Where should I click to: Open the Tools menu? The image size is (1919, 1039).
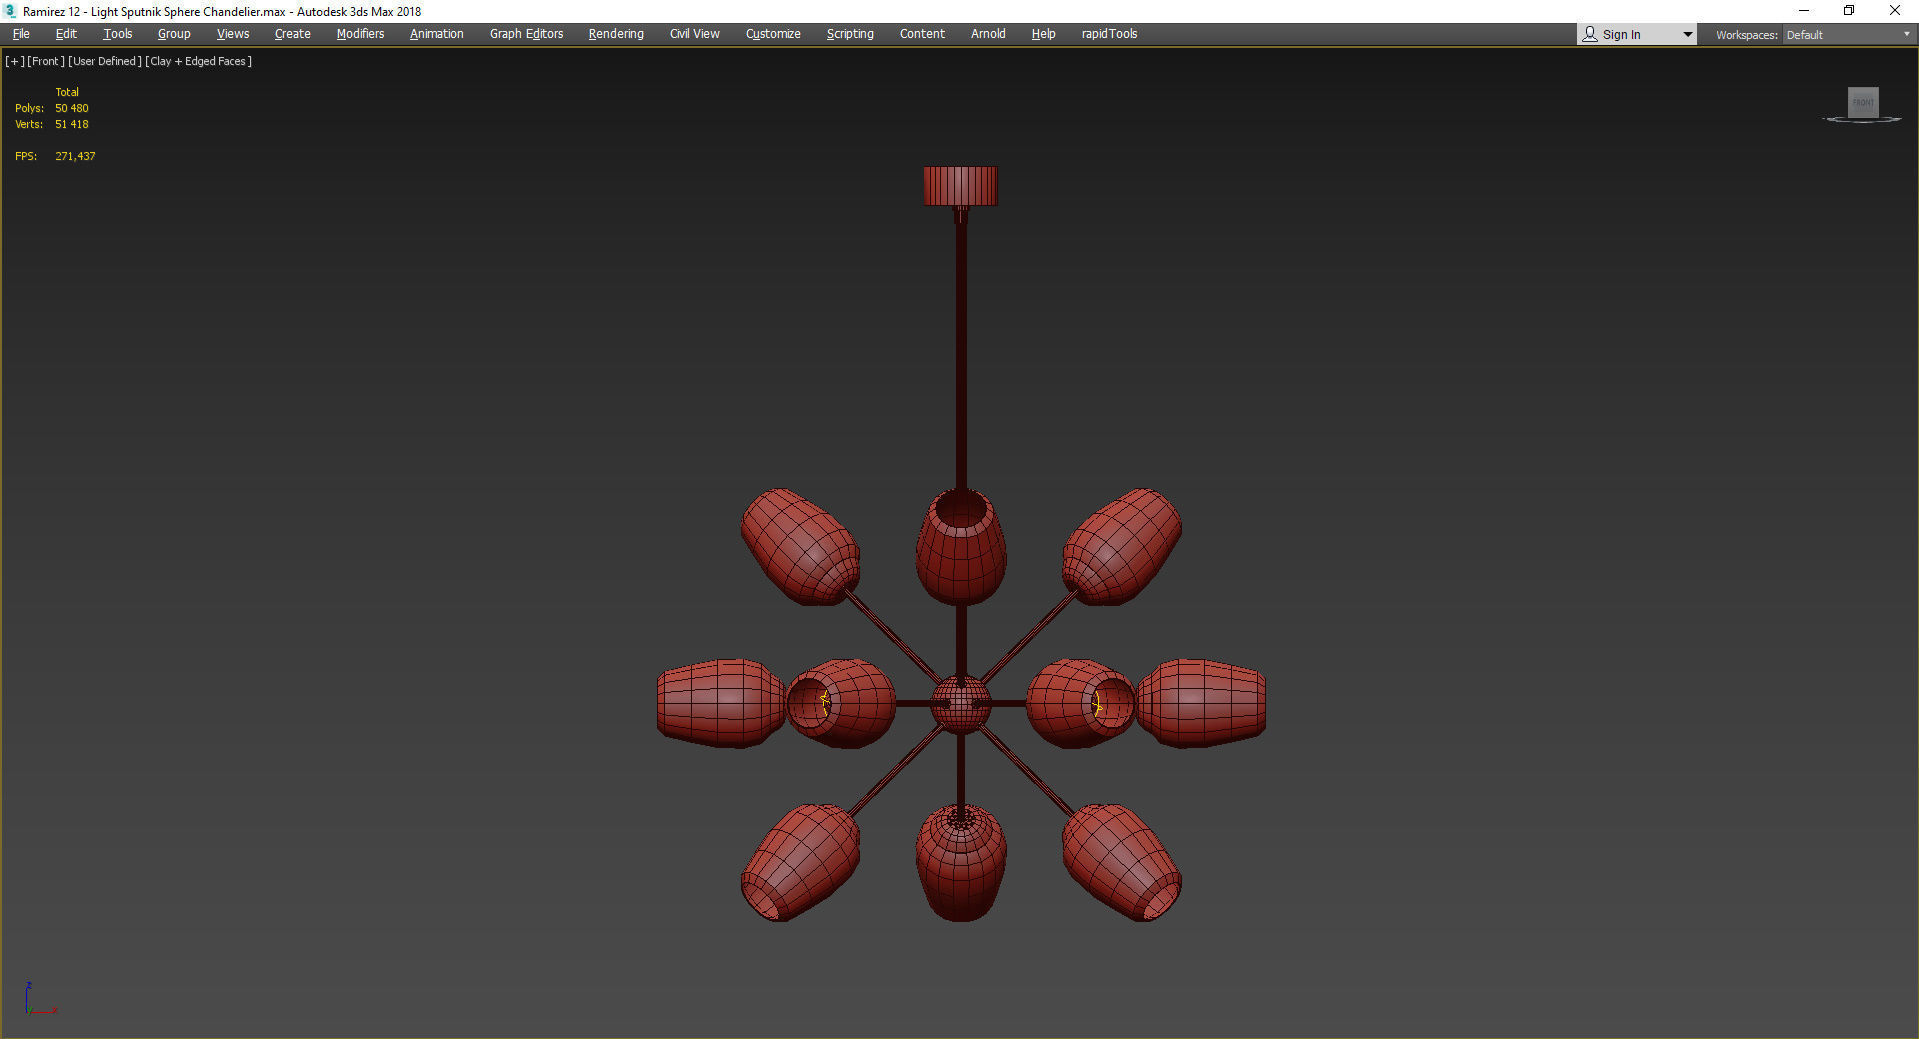tap(117, 34)
